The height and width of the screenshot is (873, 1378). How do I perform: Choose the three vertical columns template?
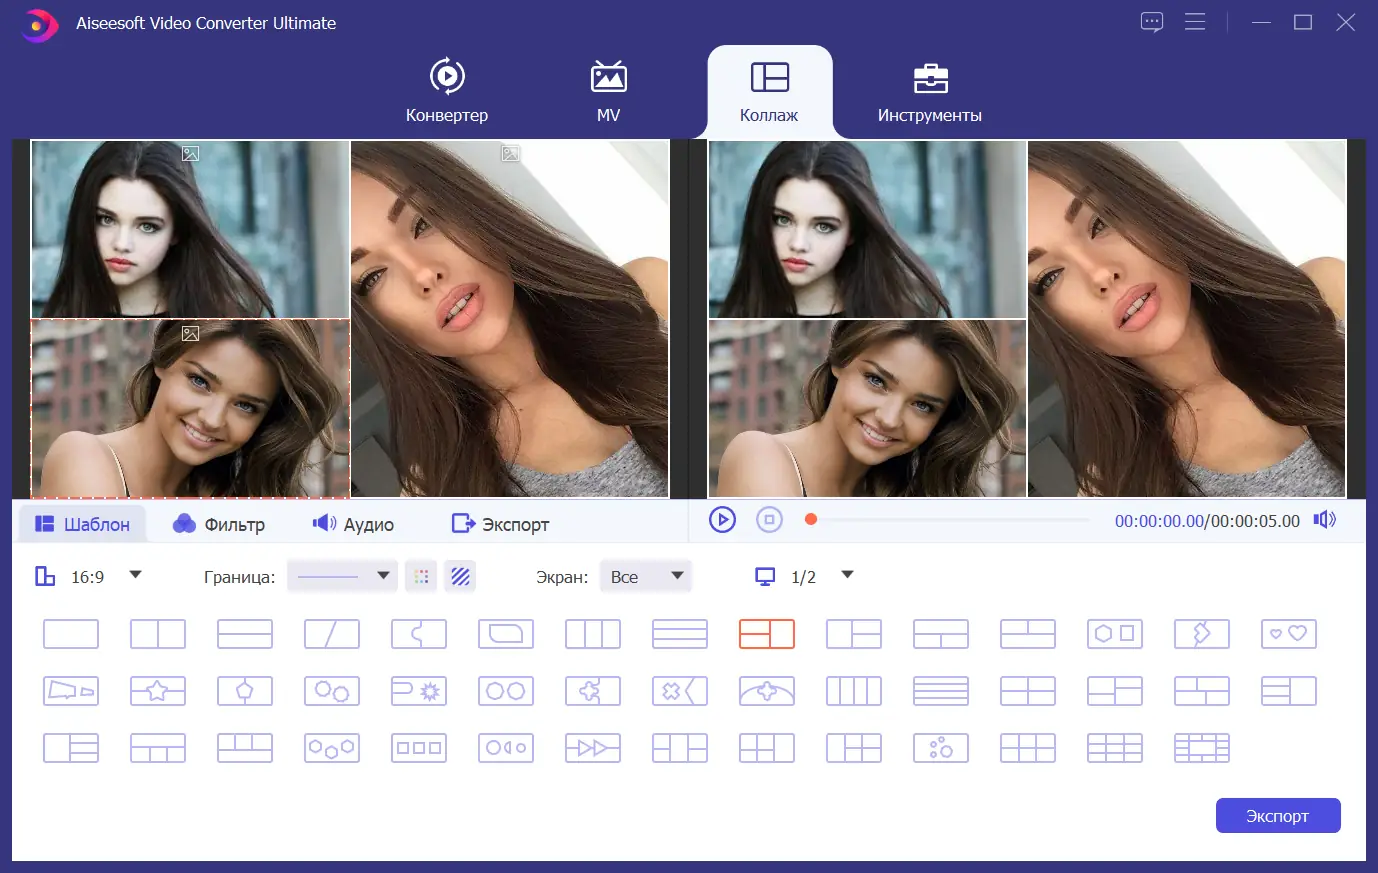point(593,634)
